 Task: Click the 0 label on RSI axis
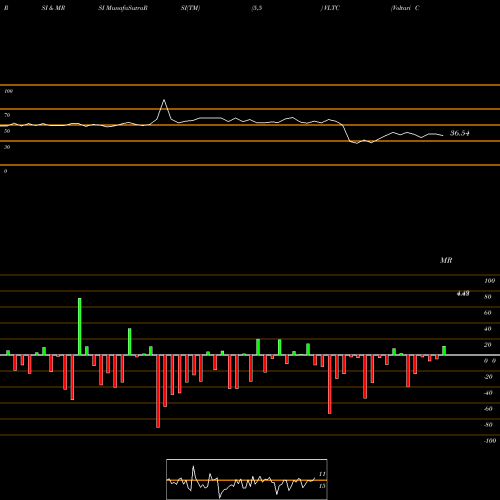pyautogui.click(x=5, y=171)
